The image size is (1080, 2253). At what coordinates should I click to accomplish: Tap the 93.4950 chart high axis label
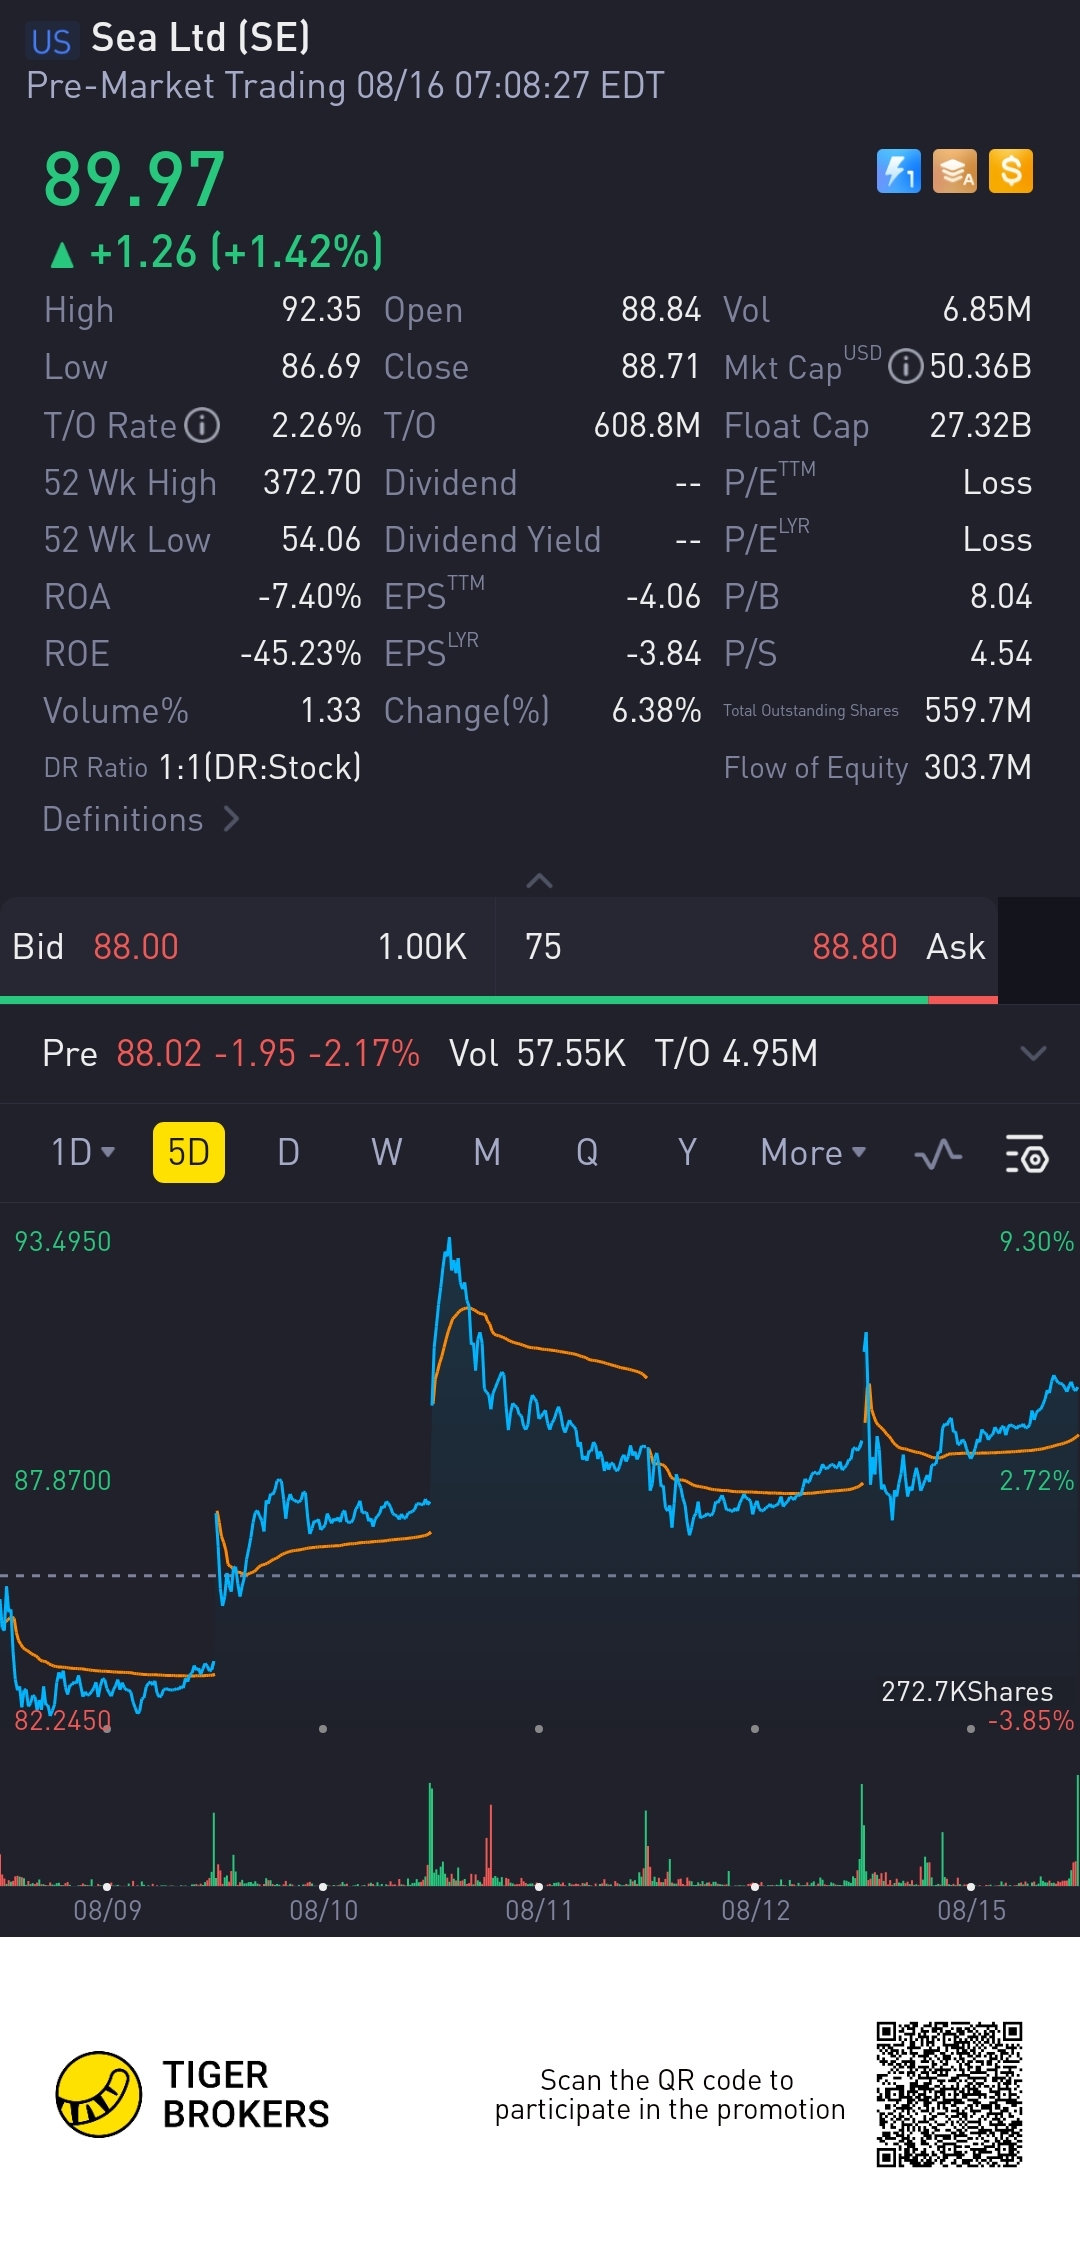62,1241
